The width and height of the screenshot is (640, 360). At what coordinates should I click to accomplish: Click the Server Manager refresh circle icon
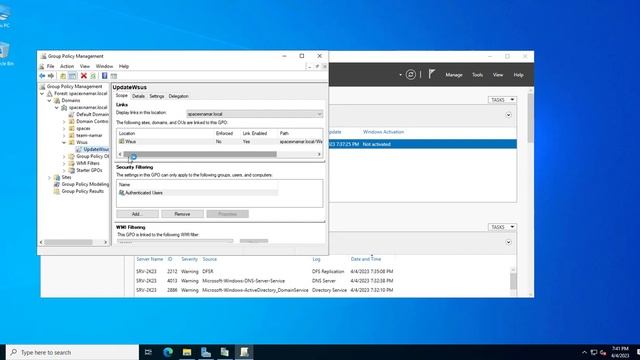pos(411,74)
